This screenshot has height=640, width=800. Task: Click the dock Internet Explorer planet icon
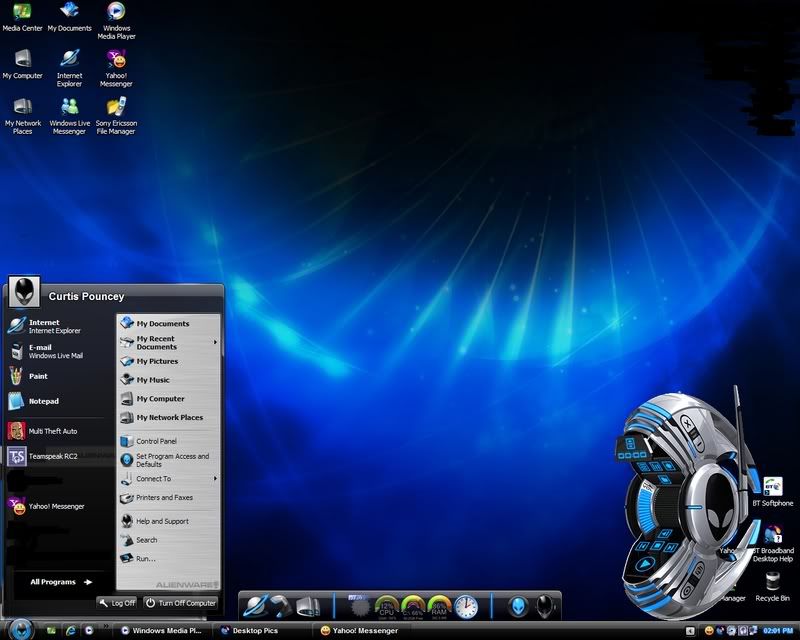coord(255,606)
